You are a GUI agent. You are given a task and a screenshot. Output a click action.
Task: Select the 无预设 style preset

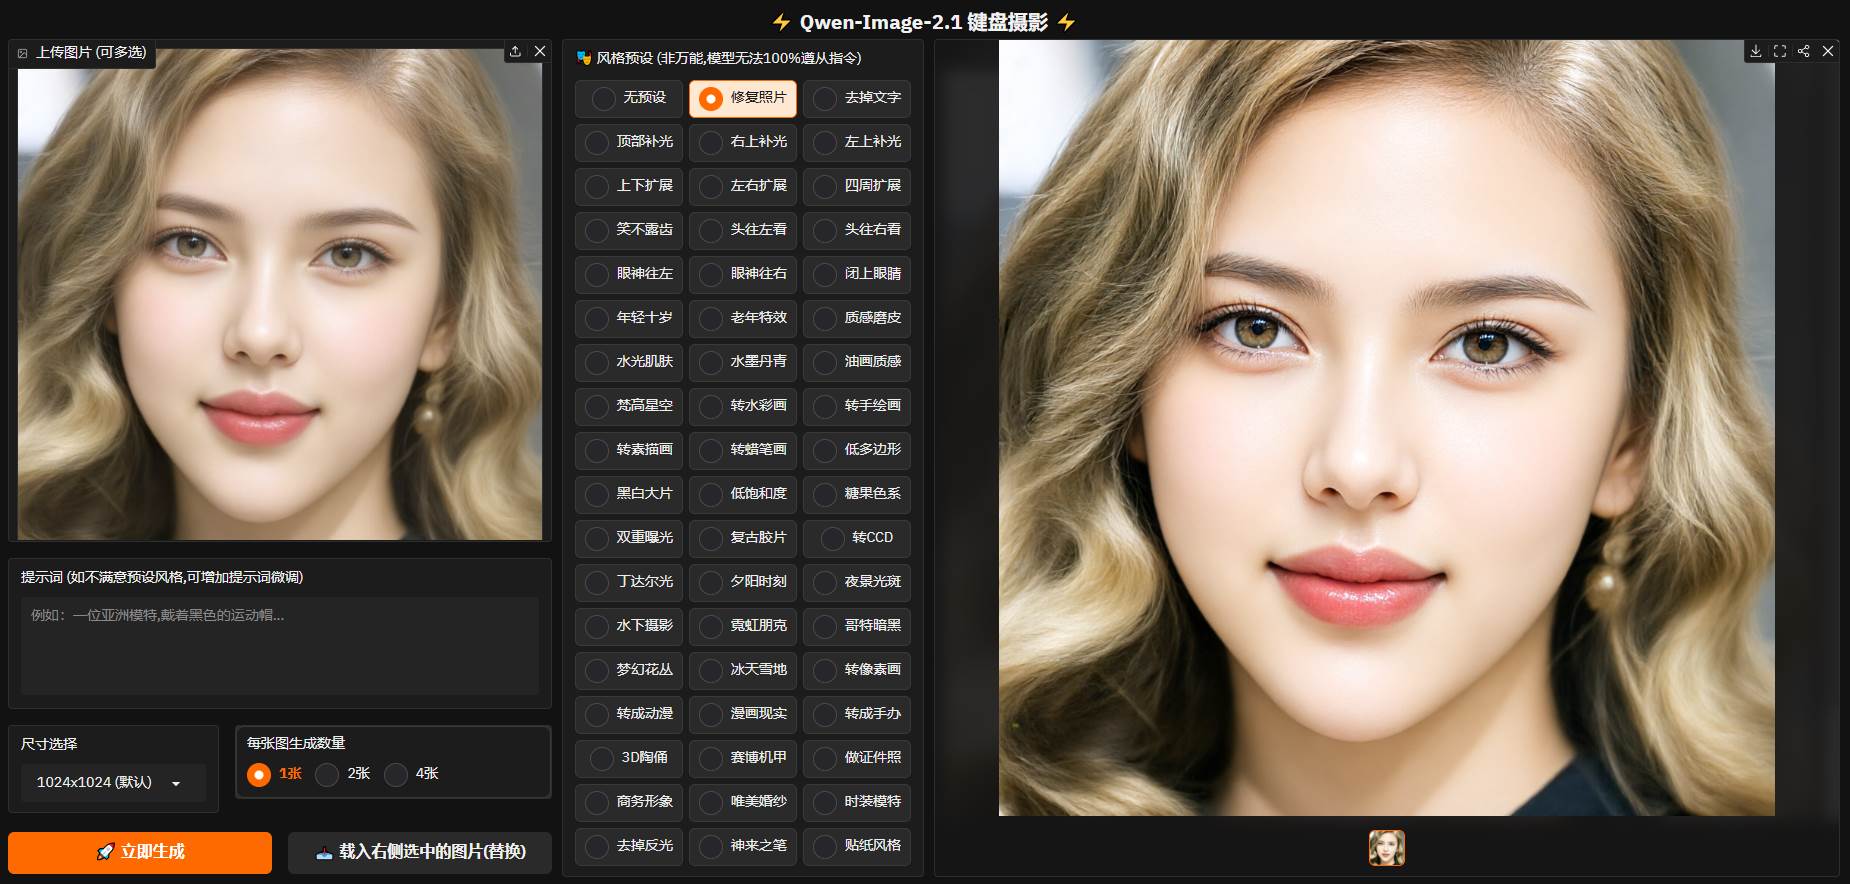(629, 98)
